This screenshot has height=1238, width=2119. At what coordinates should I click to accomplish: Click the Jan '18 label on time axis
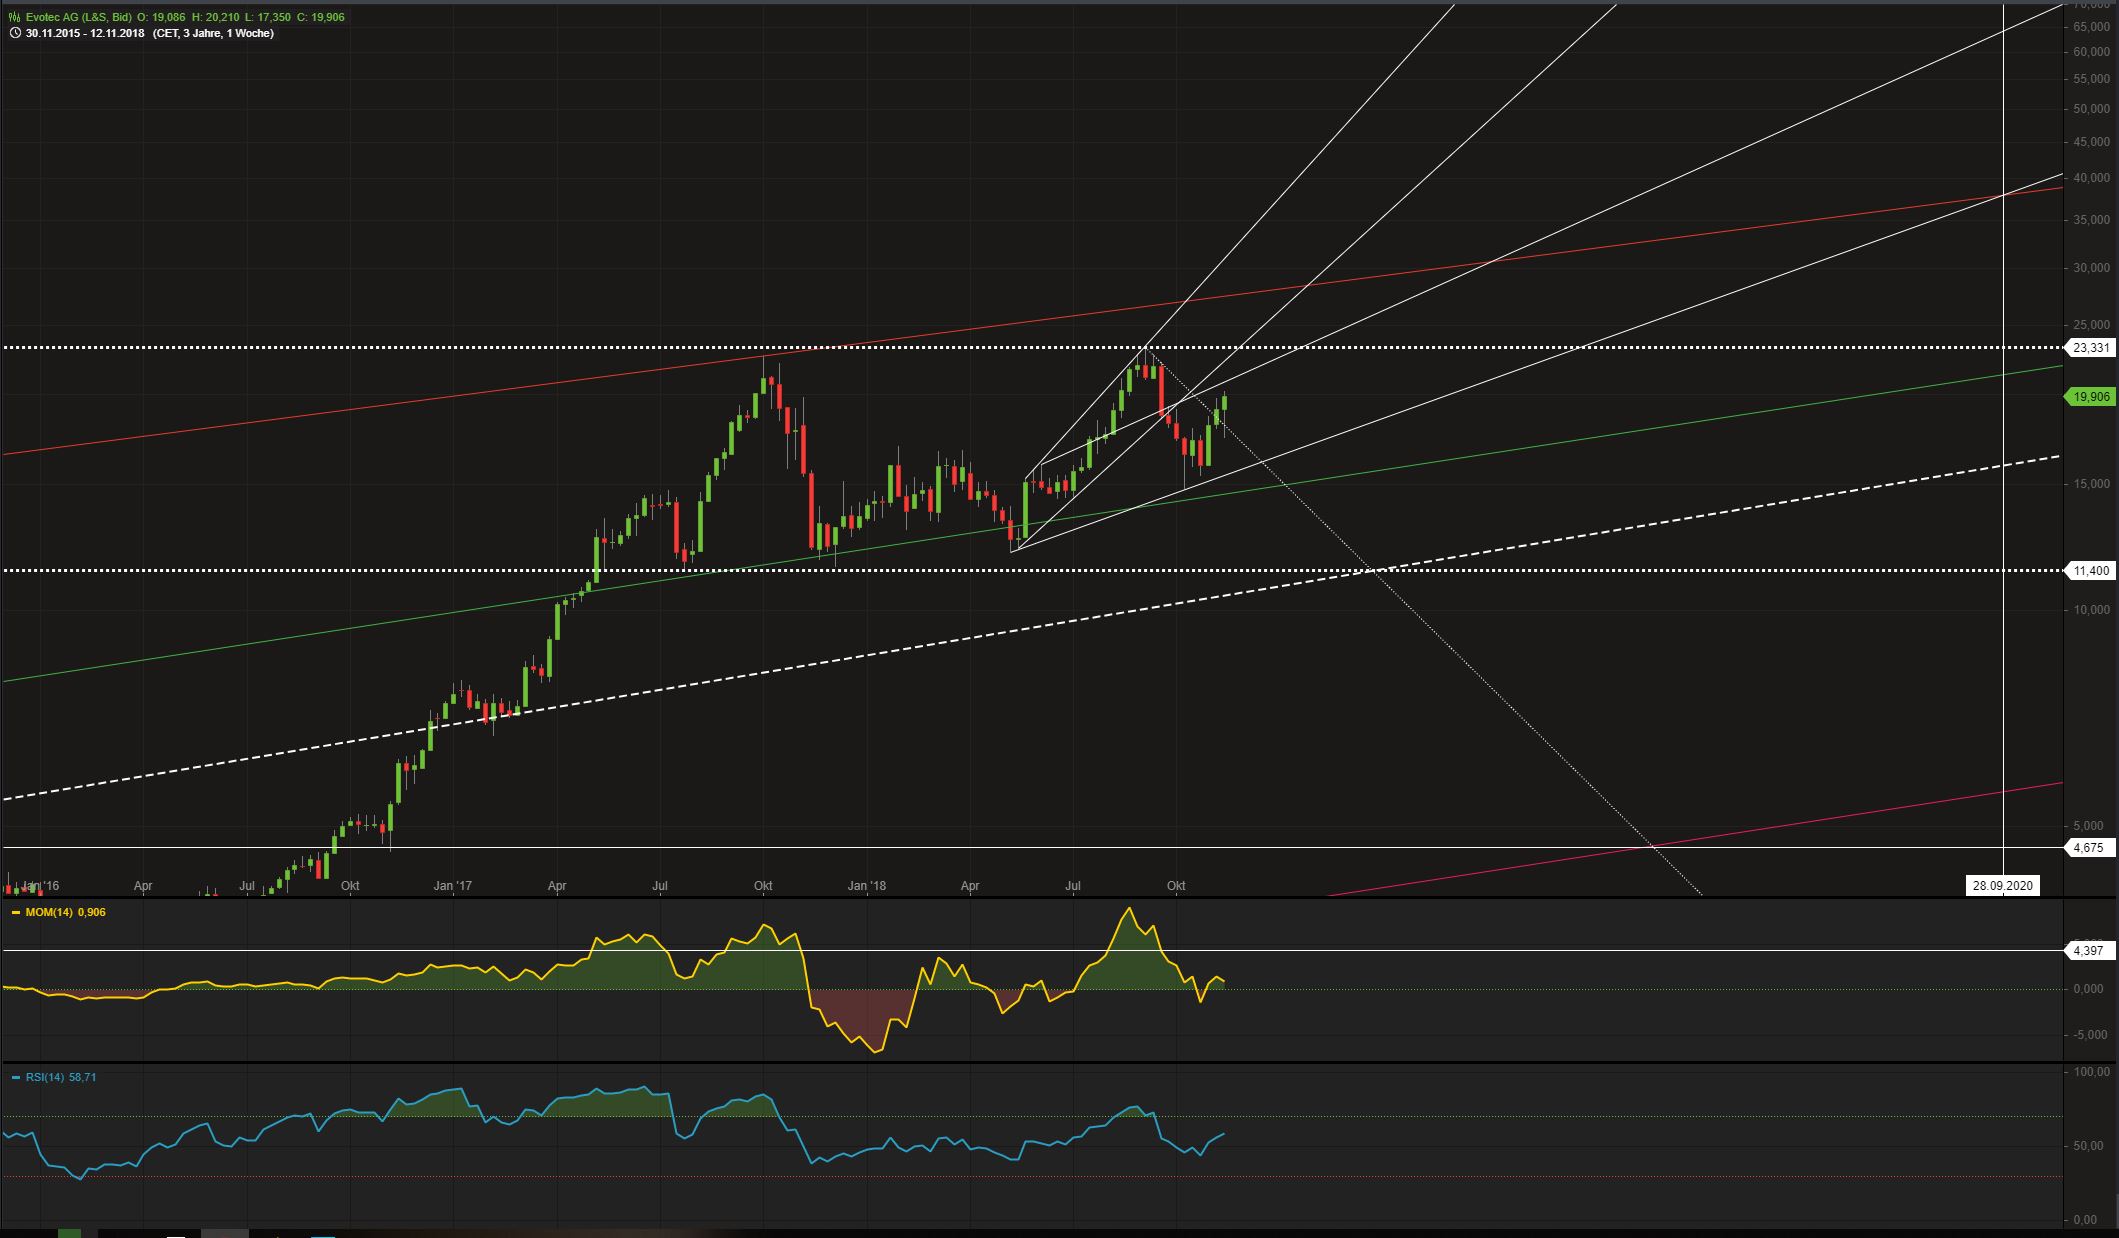866,886
